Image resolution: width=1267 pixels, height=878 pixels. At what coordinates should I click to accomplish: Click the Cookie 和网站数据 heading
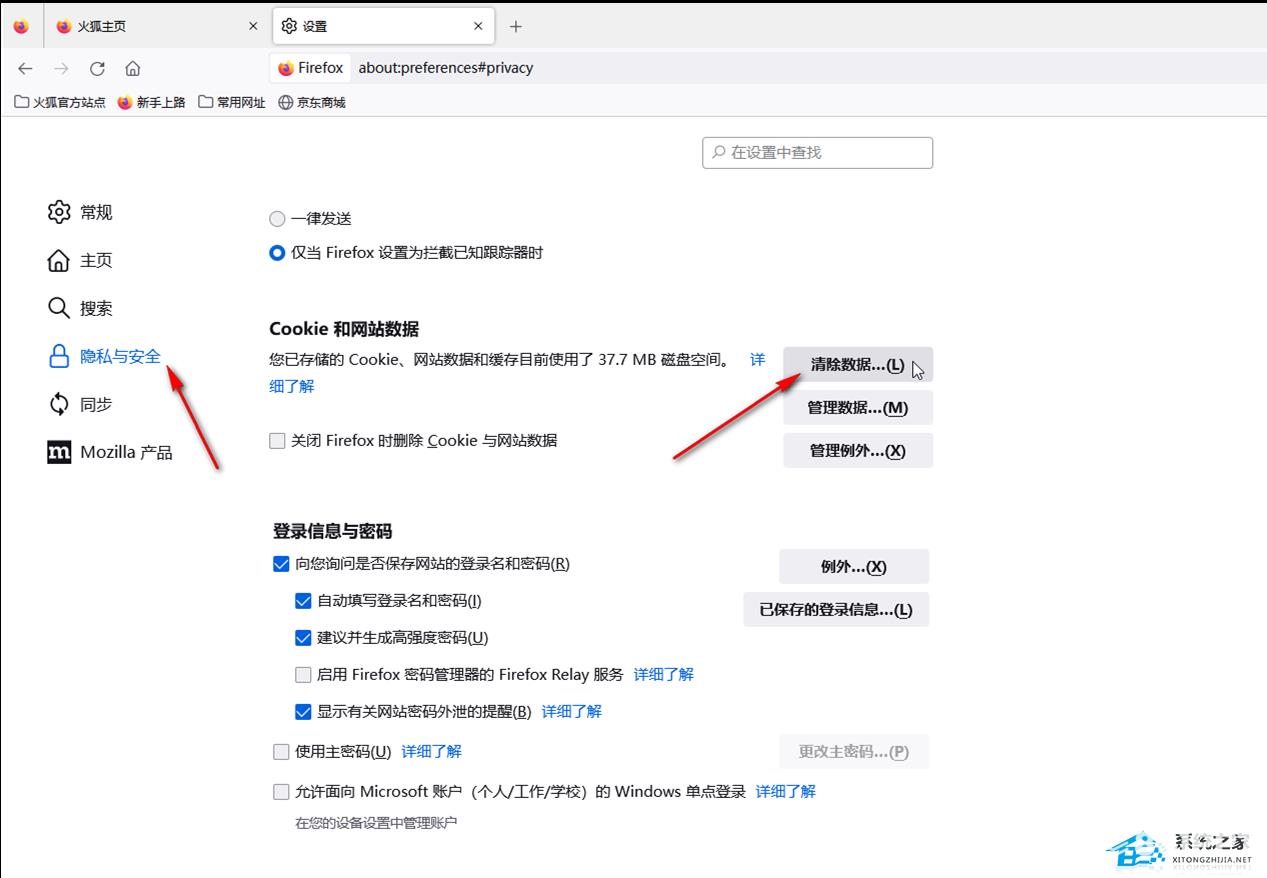coord(344,329)
